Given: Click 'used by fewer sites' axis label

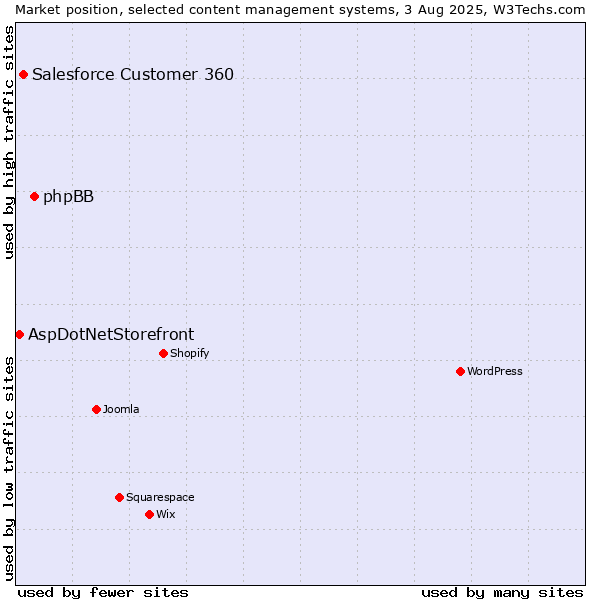Looking at the screenshot, I should point(103,593).
